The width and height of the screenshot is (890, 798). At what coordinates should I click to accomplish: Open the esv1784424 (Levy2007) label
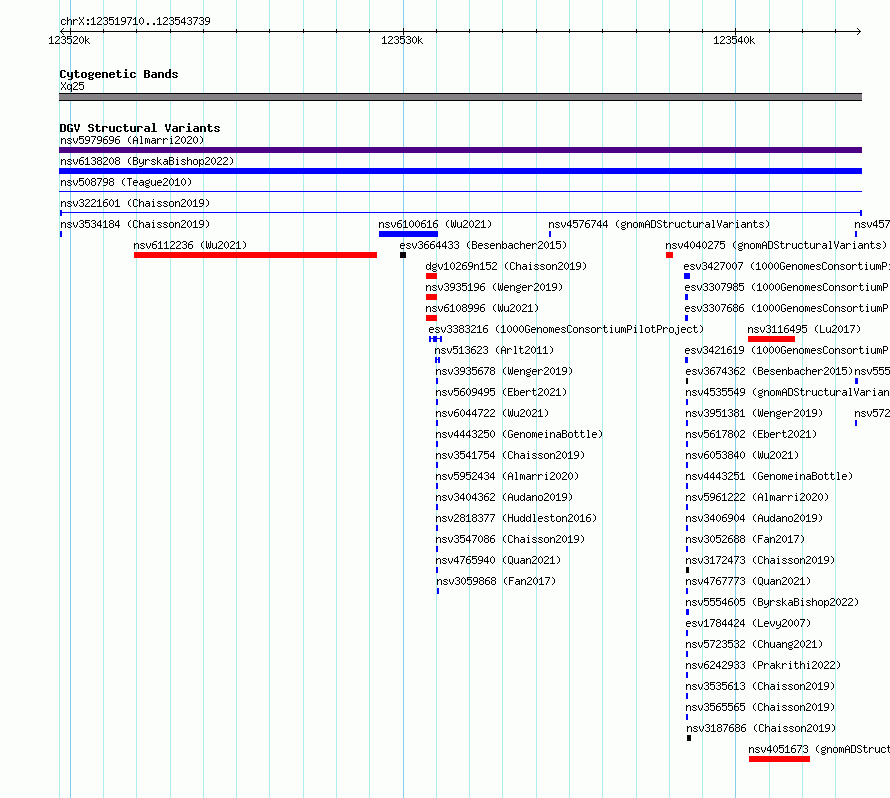click(x=749, y=623)
